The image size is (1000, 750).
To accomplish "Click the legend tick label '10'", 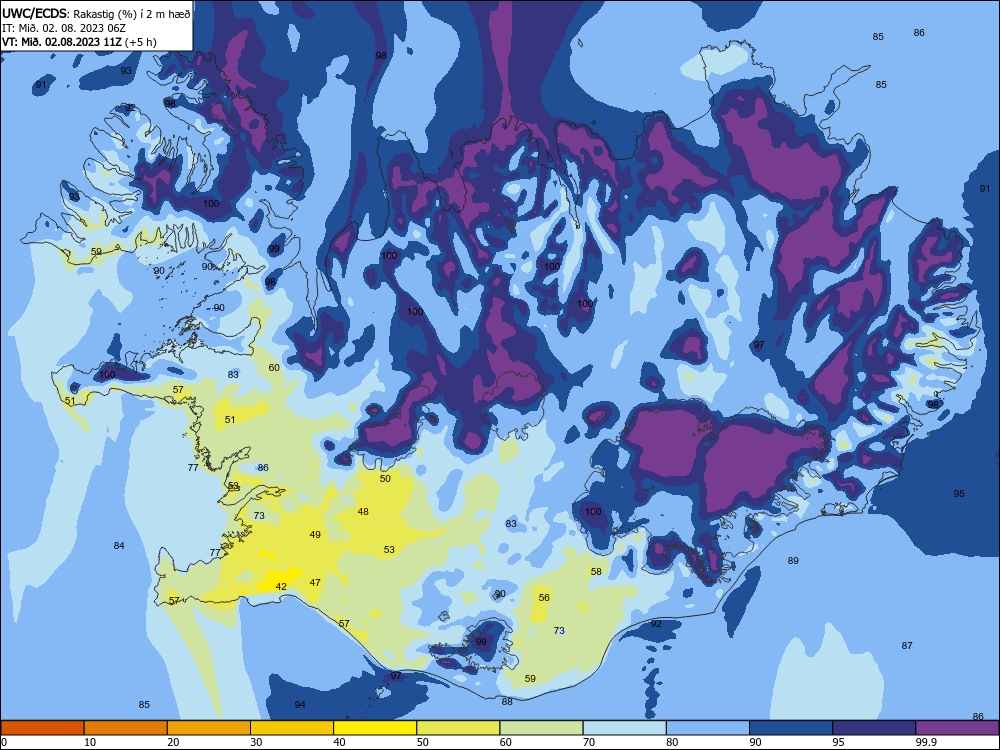I will coord(90,742).
